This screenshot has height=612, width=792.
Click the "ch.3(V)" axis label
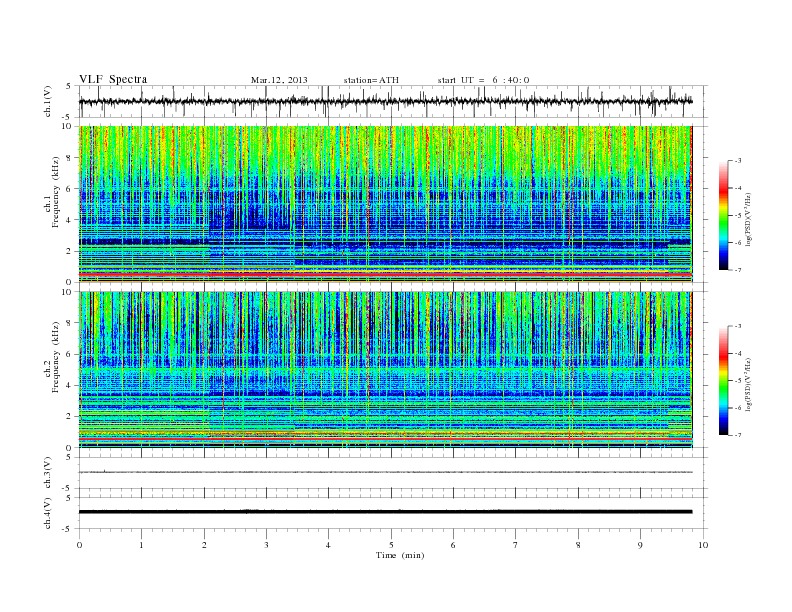(x=48, y=473)
